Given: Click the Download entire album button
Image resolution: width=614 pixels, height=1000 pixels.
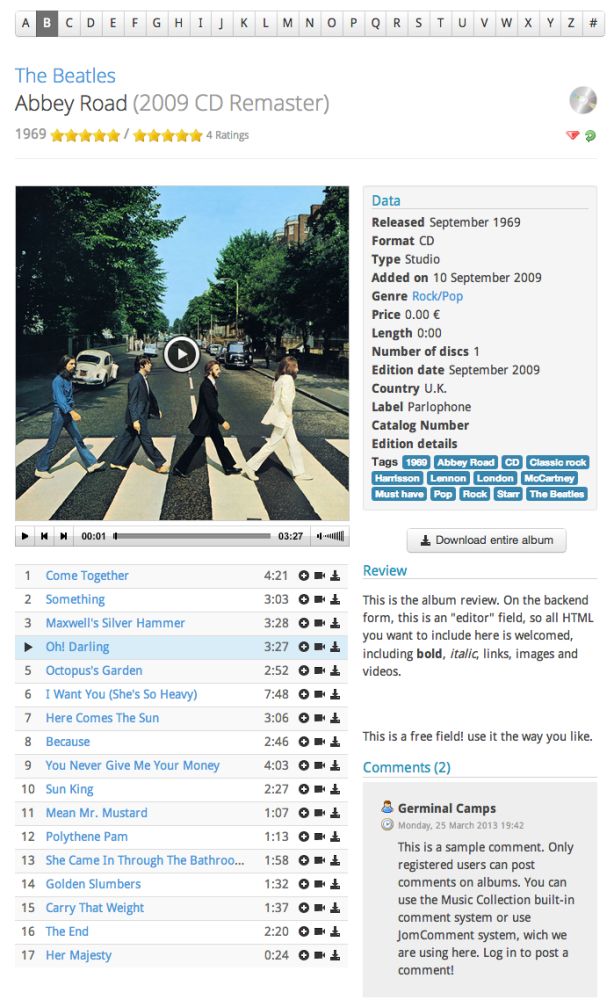Looking at the screenshot, I should (486, 540).
